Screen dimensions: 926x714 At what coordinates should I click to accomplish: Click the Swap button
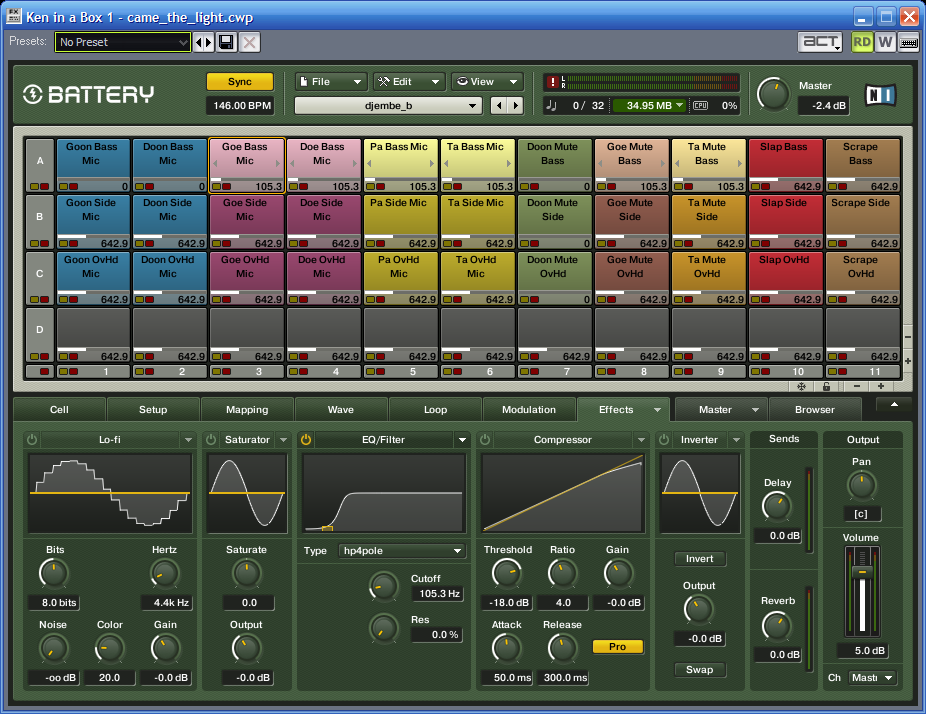point(700,670)
